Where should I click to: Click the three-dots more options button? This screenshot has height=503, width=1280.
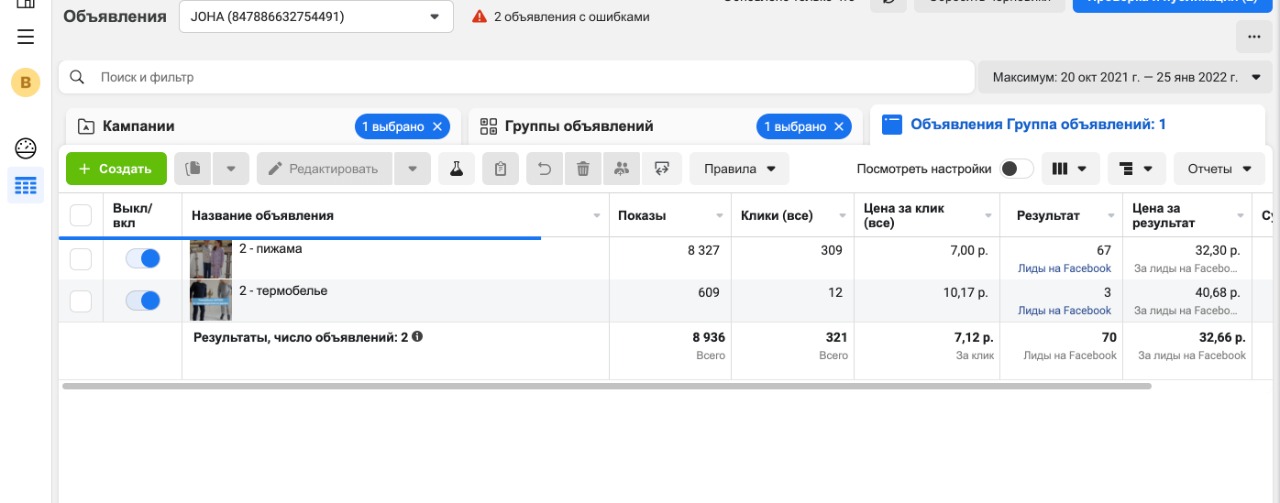1254,37
